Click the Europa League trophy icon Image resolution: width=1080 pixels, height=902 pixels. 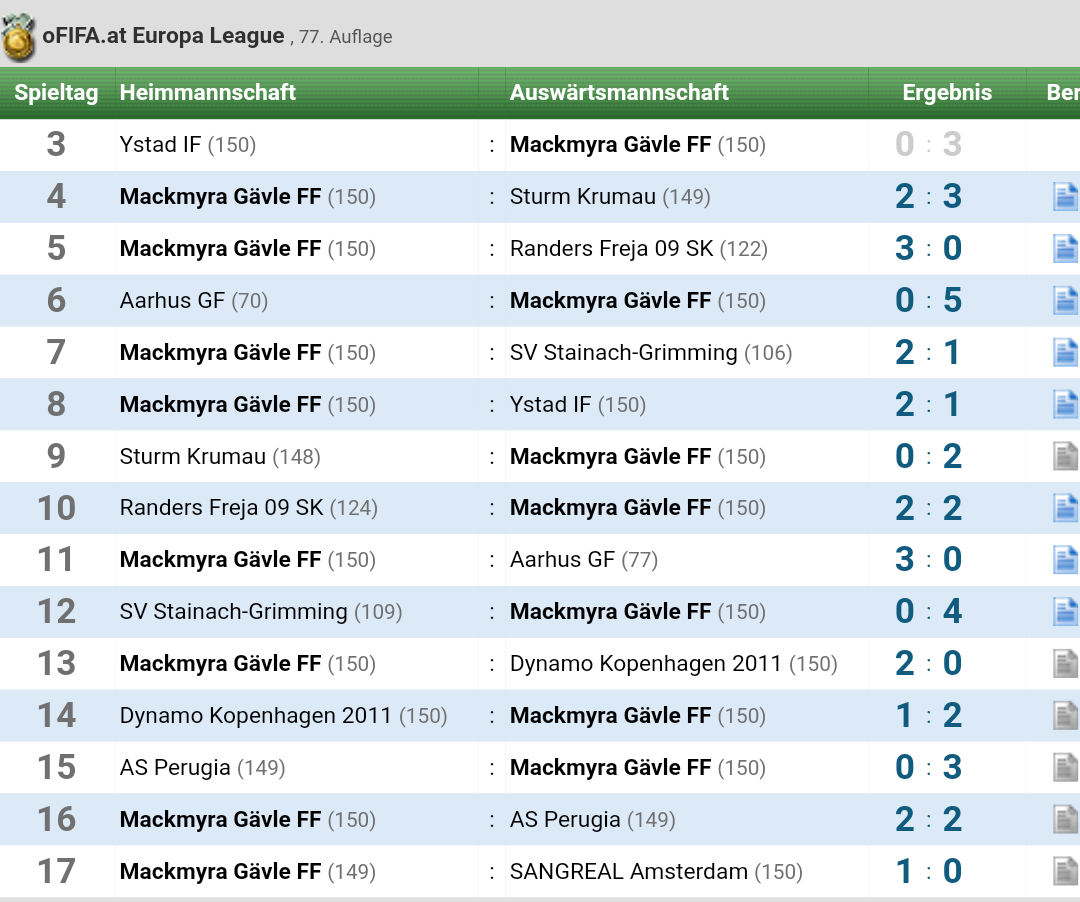click(x=19, y=37)
